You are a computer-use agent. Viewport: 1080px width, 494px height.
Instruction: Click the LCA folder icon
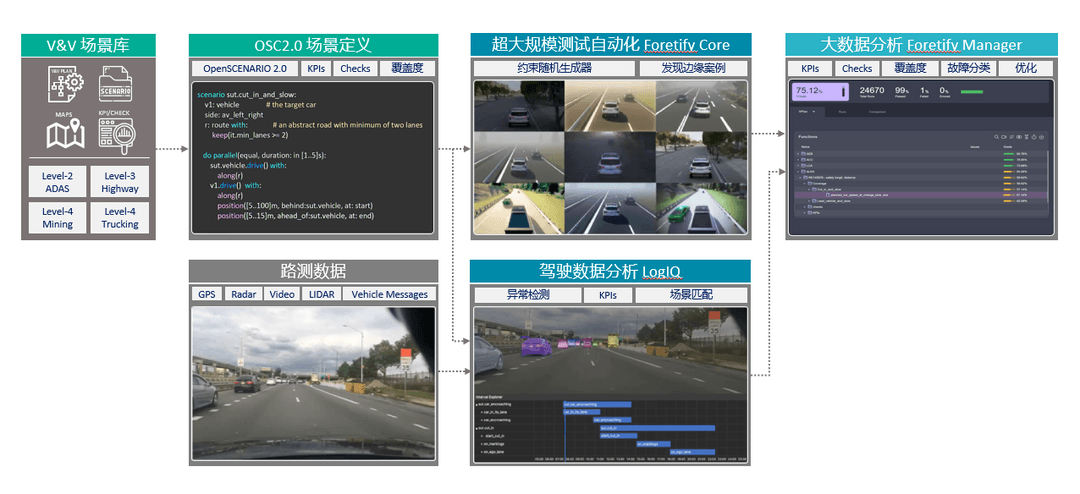[x=803, y=165]
